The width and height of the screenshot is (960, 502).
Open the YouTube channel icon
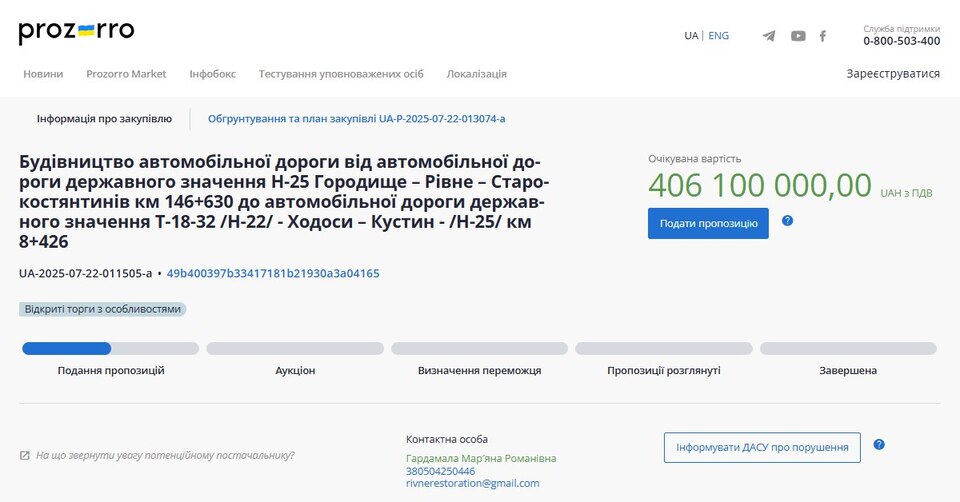[798, 36]
